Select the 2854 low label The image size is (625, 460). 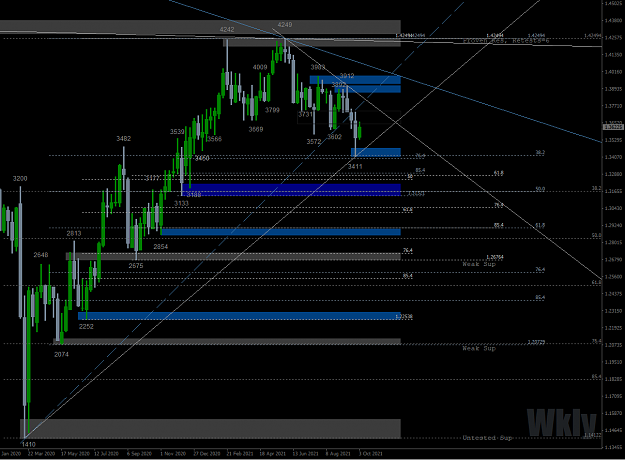click(161, 247)
